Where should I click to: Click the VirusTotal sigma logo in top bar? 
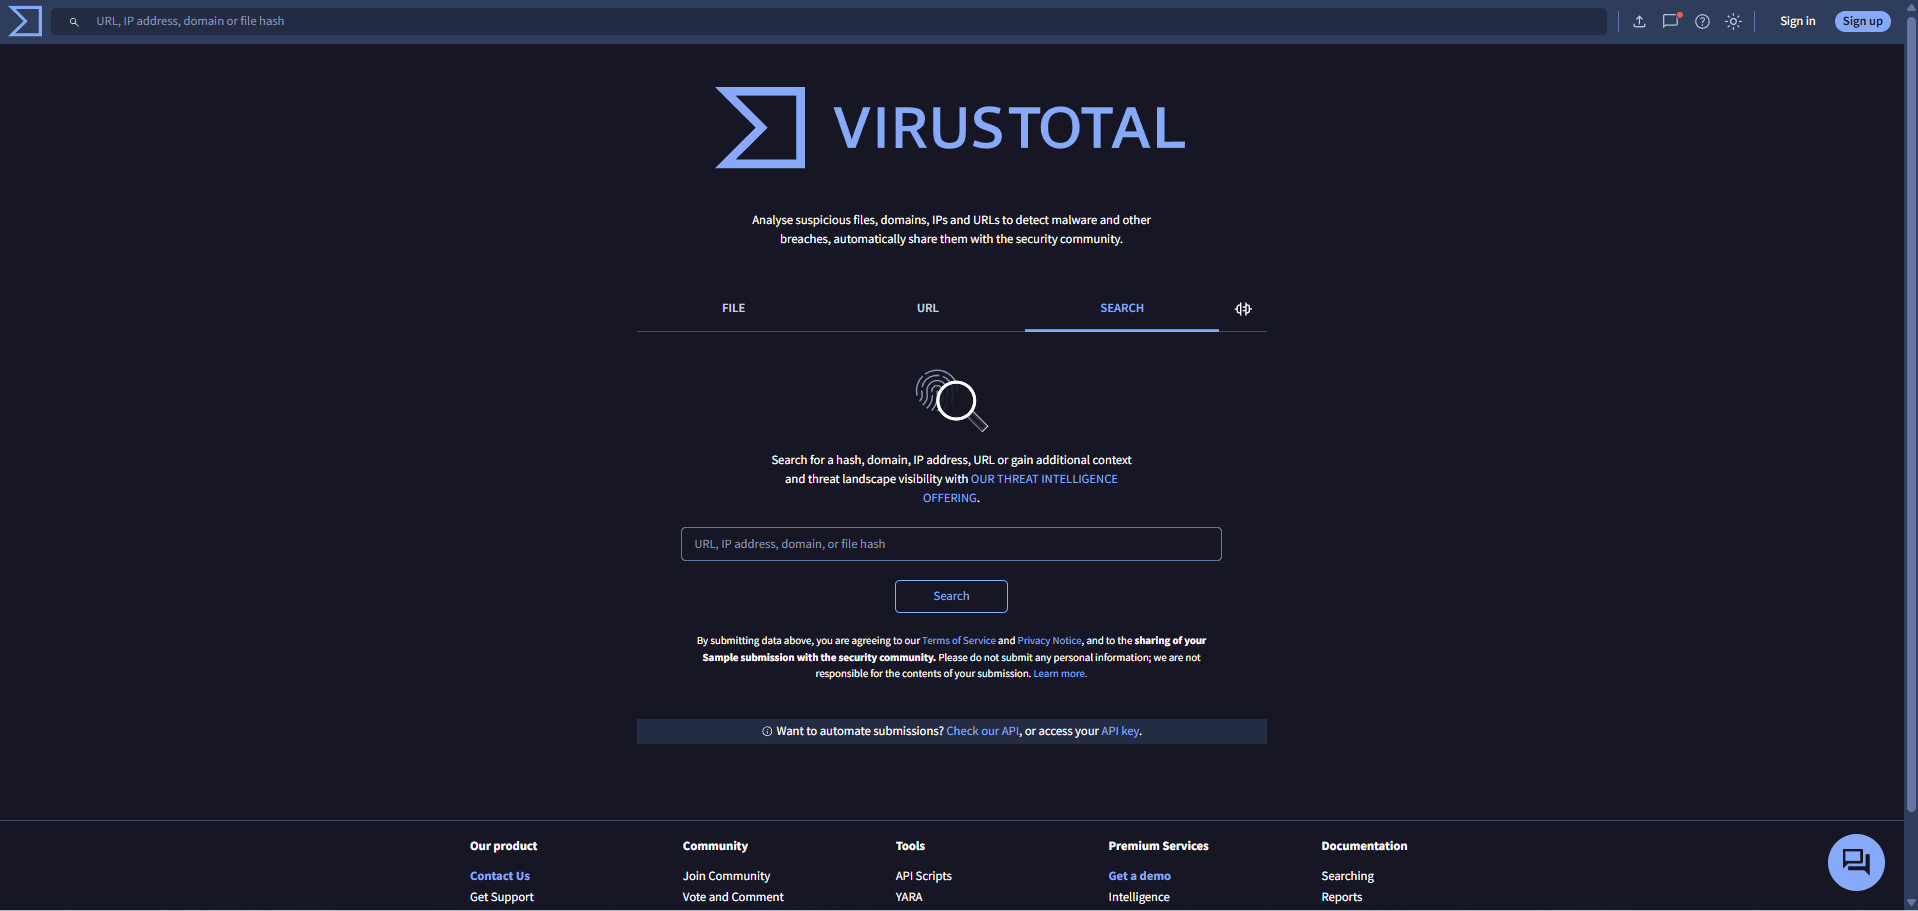pyautogui.click(x=25, y=21)
